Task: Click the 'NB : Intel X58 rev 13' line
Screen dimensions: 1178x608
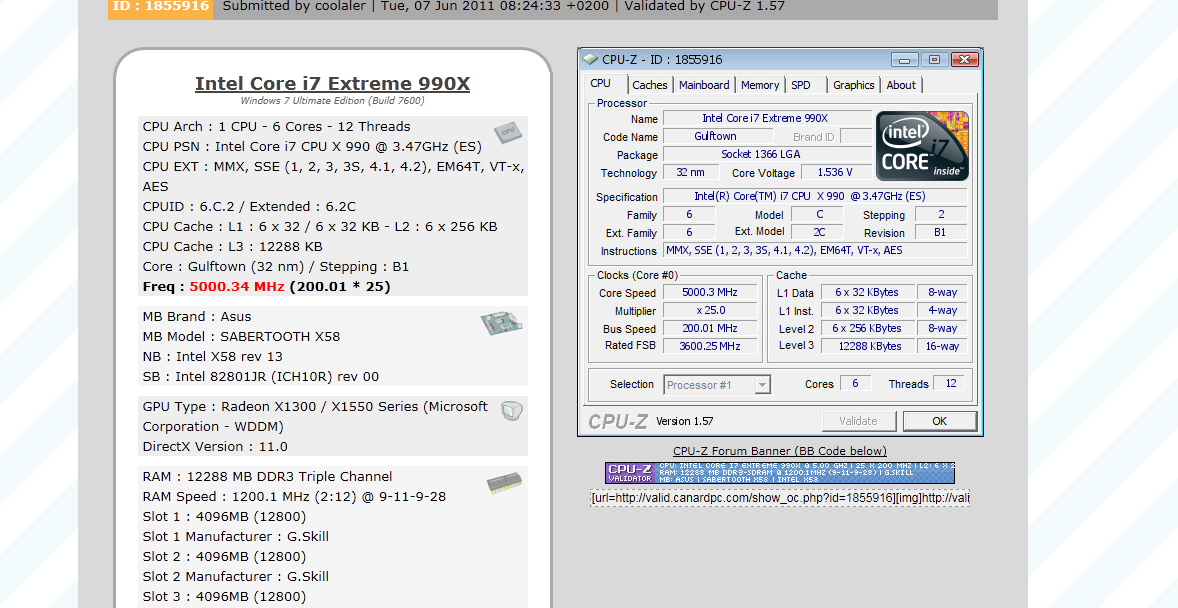Action: 213,356
